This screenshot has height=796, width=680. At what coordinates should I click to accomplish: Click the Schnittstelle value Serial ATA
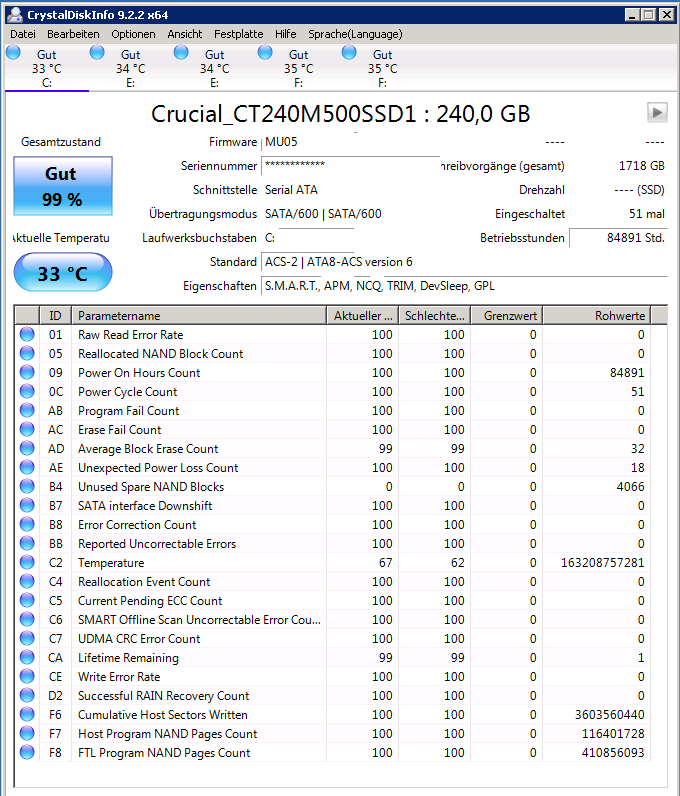click(x=291, y=190)
